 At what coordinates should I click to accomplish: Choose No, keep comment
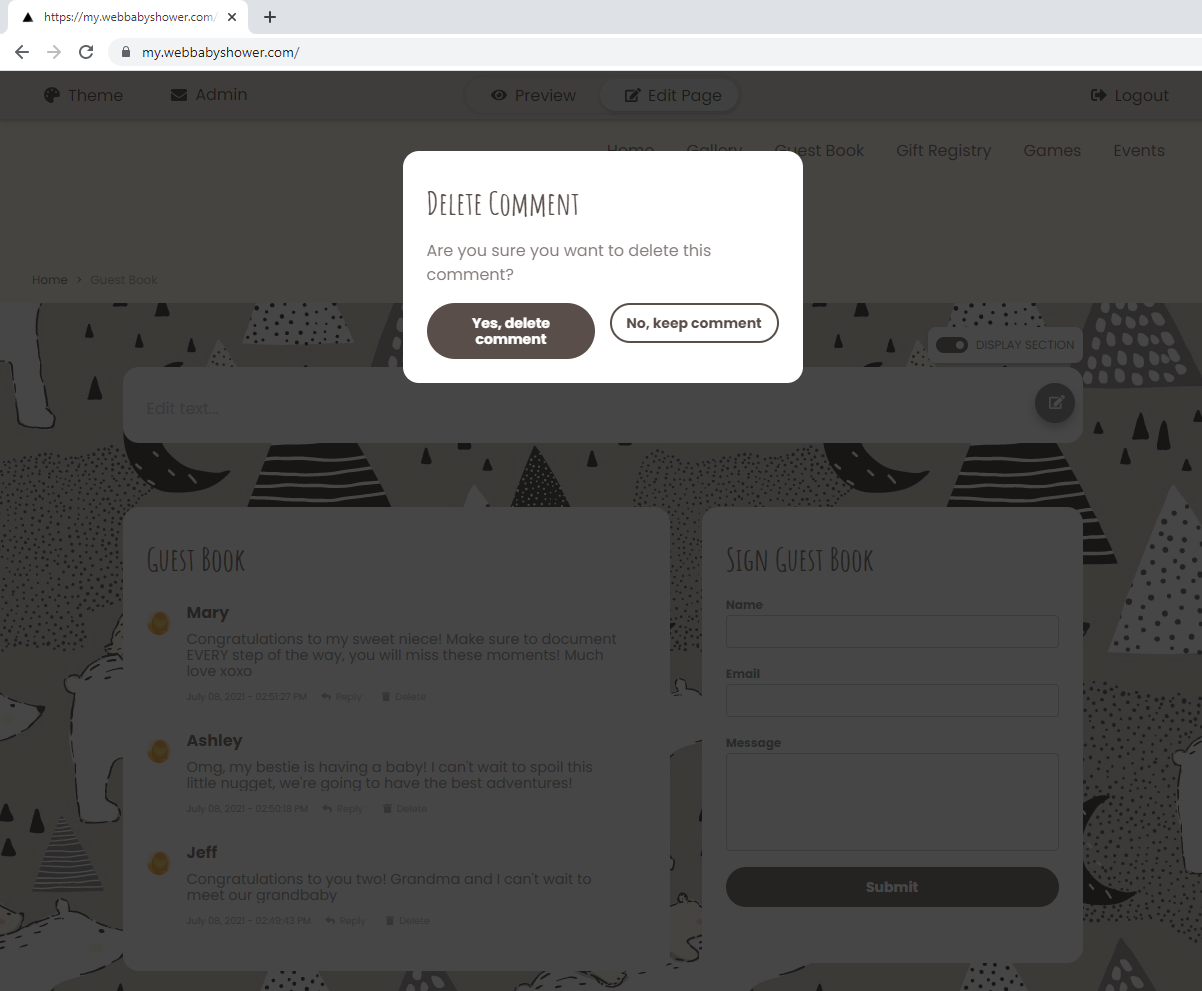694,323
